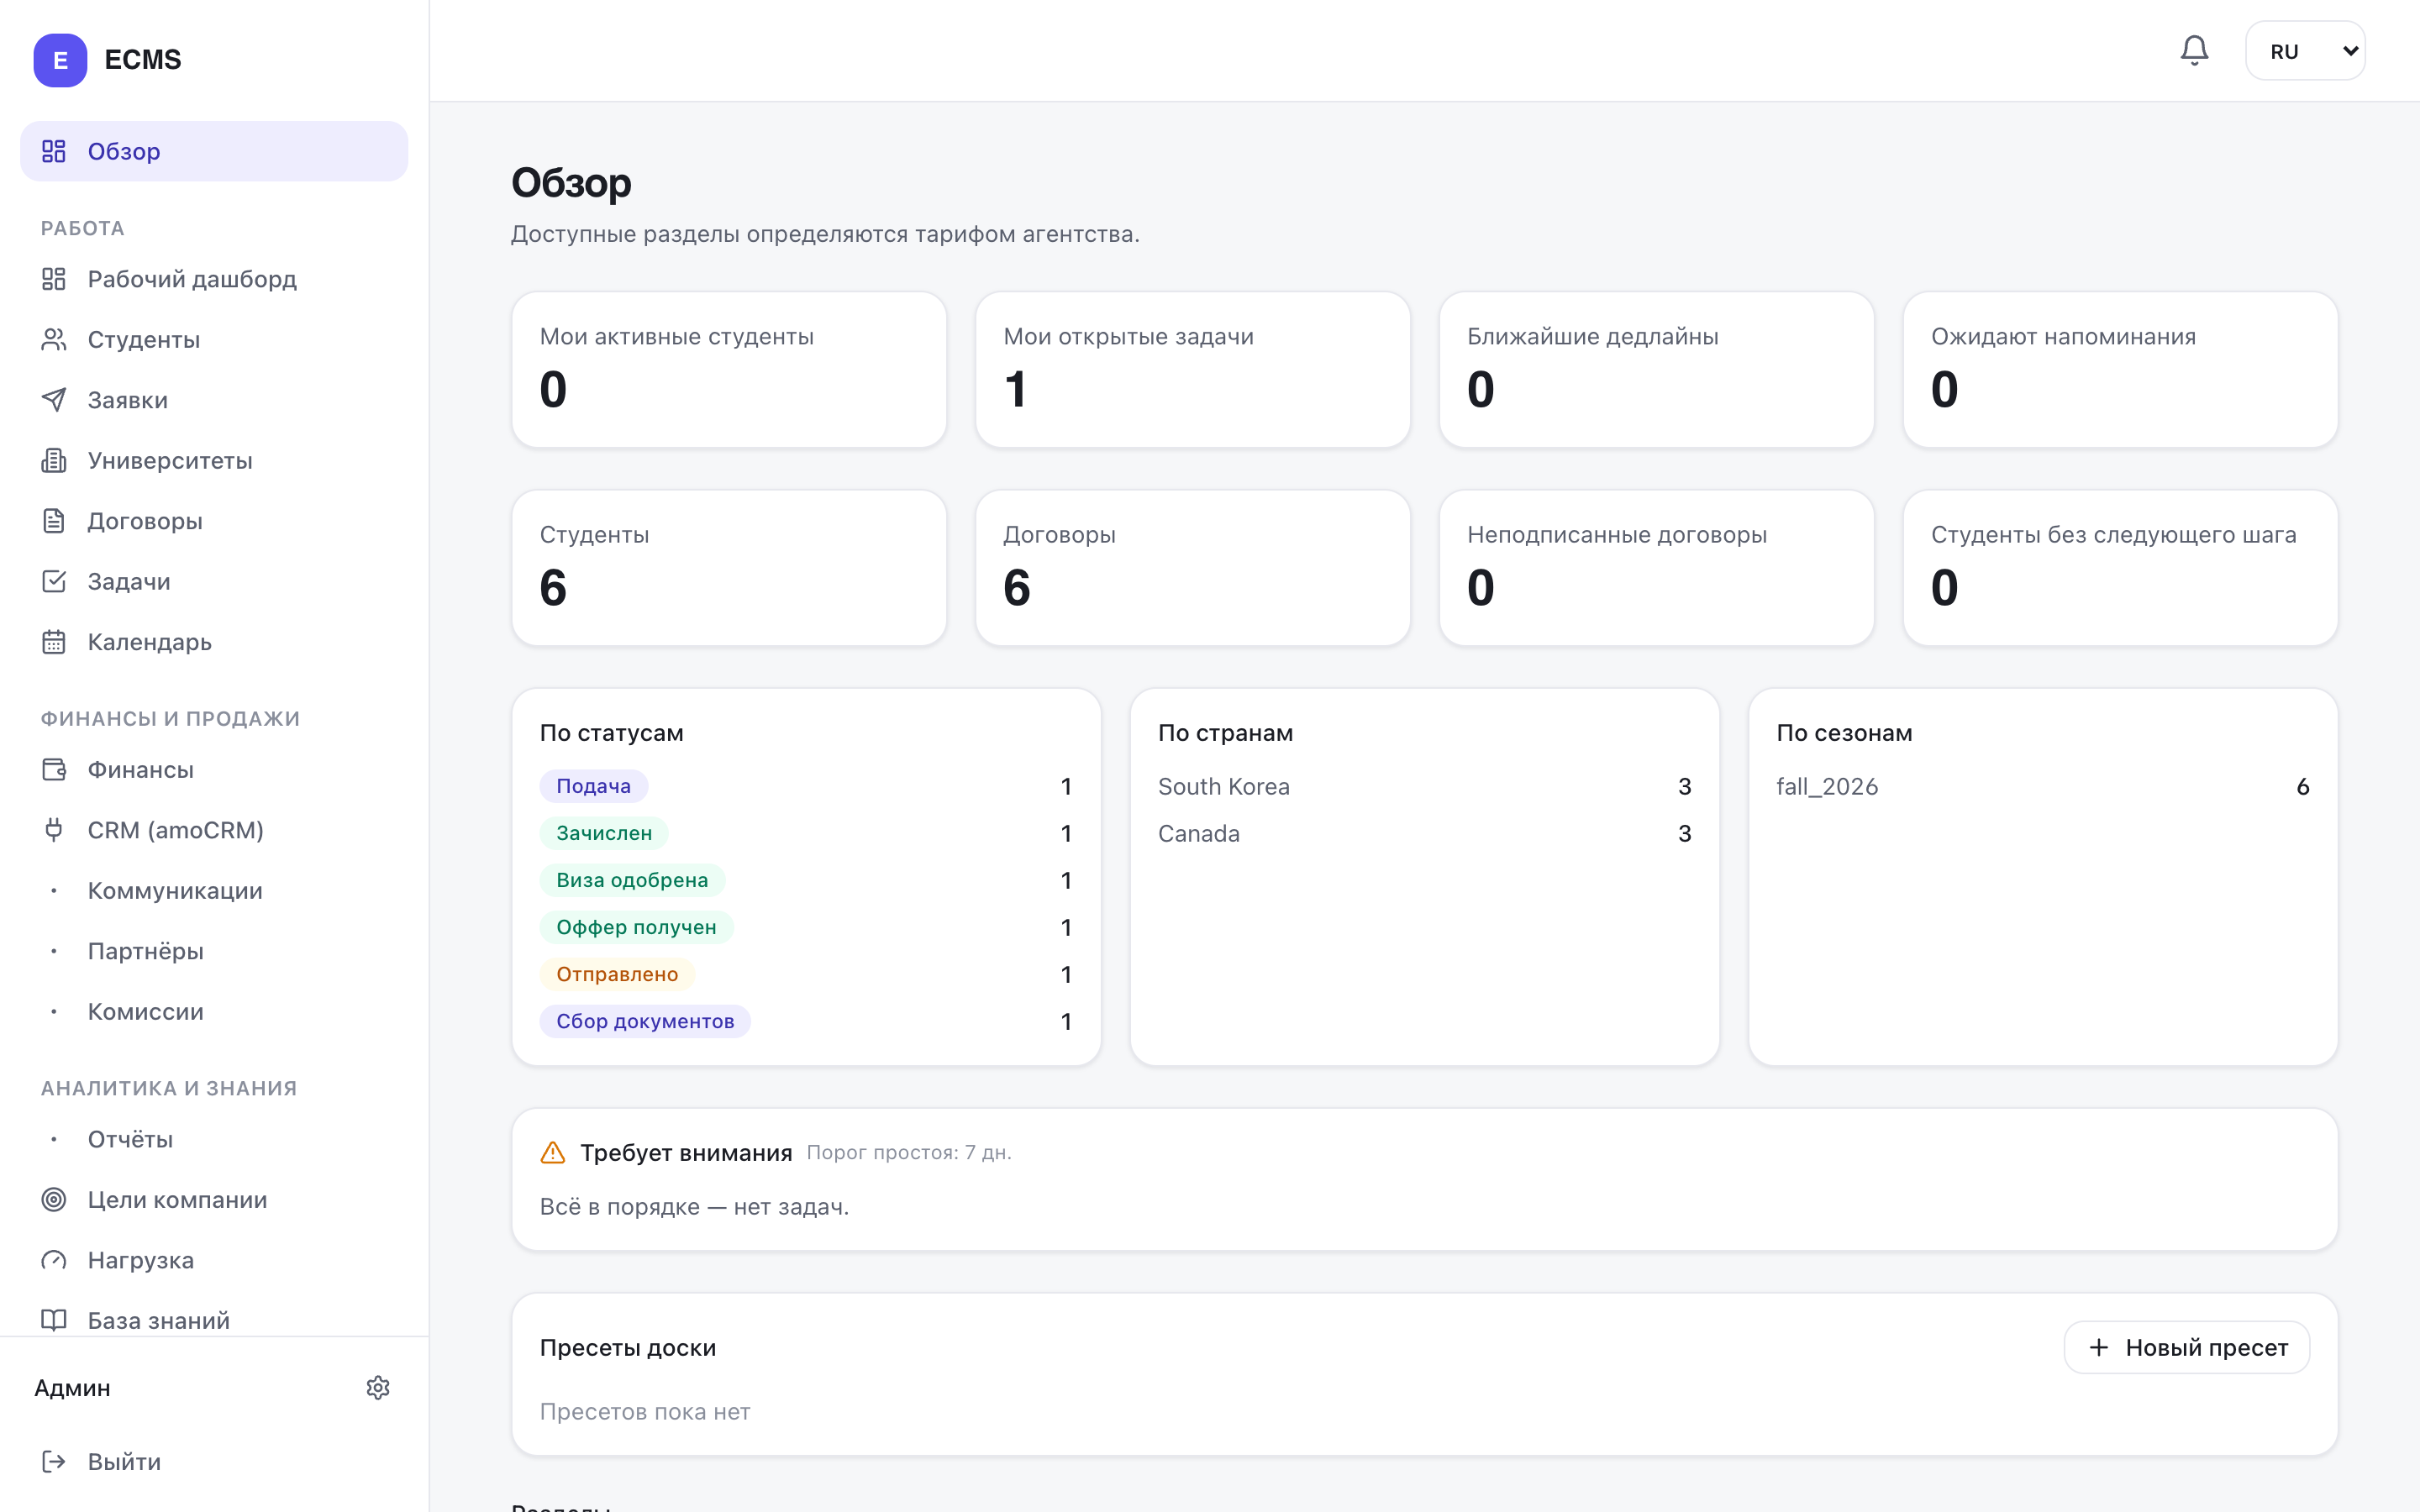Create a new board preset
This screenshot has height=1512, width=2420.
coord(2187,1348)
